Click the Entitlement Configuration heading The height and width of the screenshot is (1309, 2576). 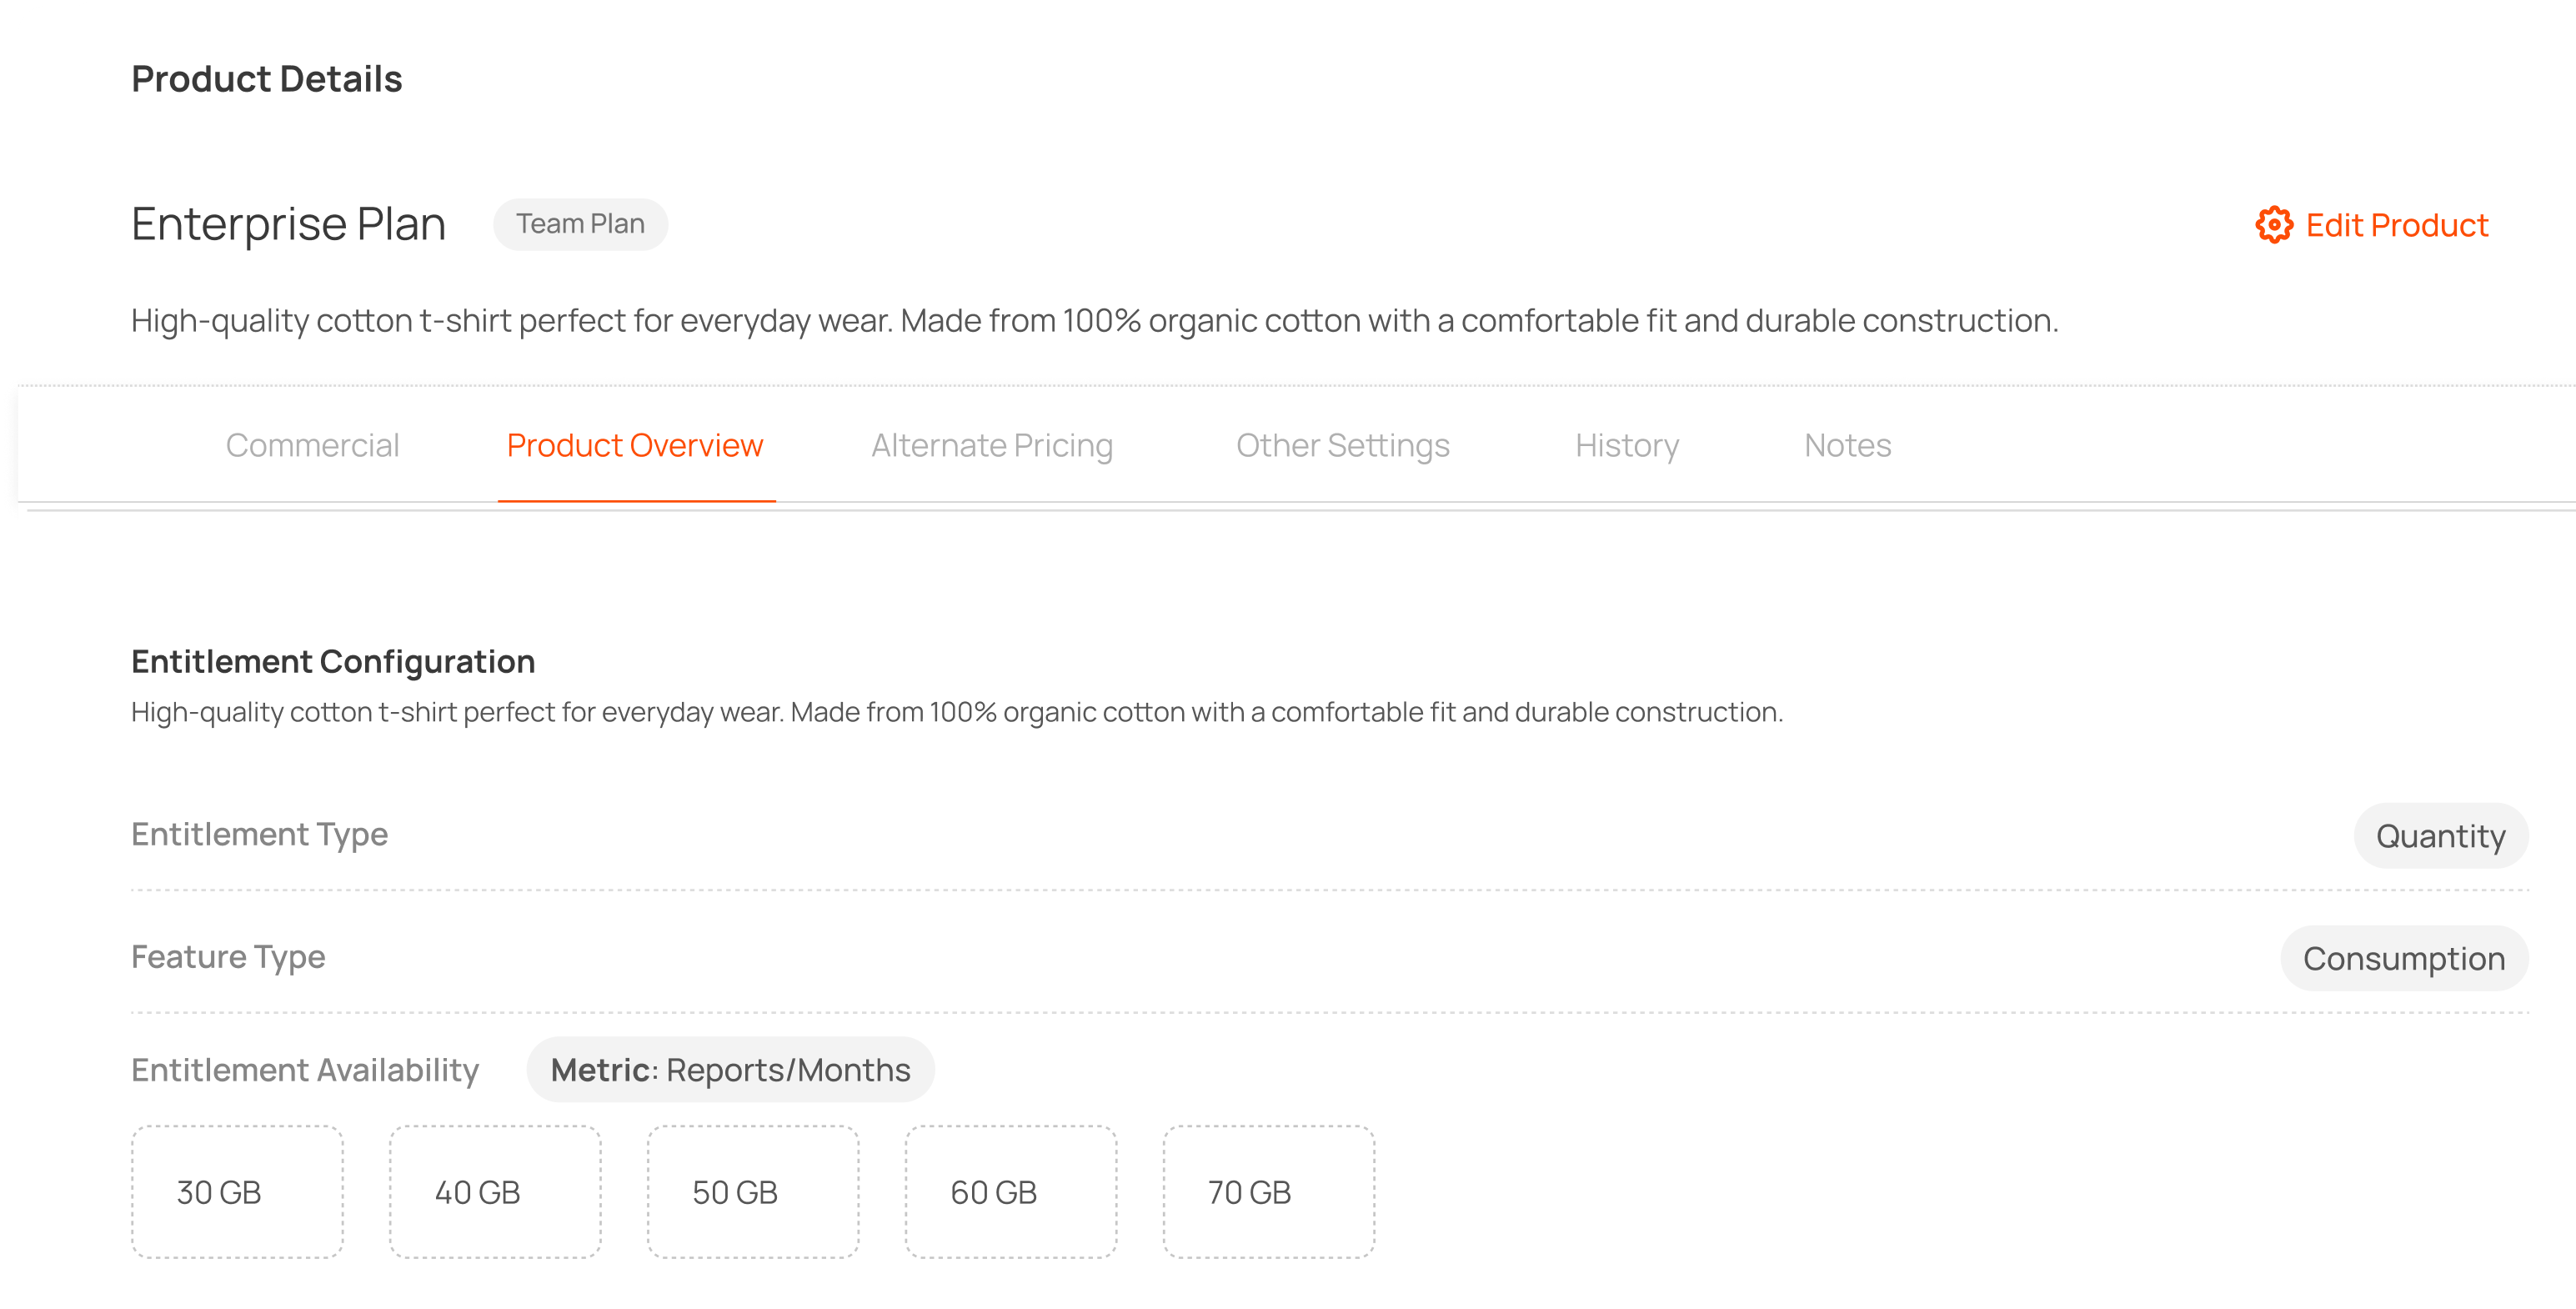click(333, 662)
